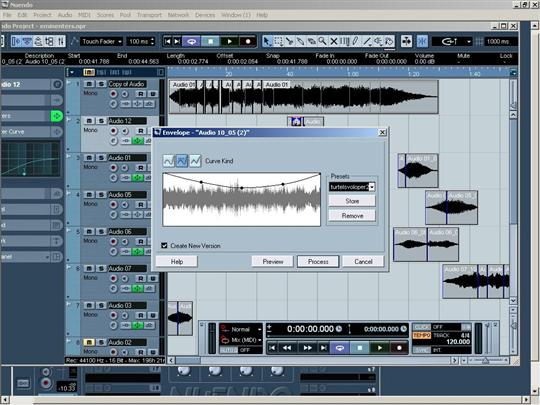The image size is (540, 405).
Task: Toggle Autoscroll button in toolbar
Action: 406,41
